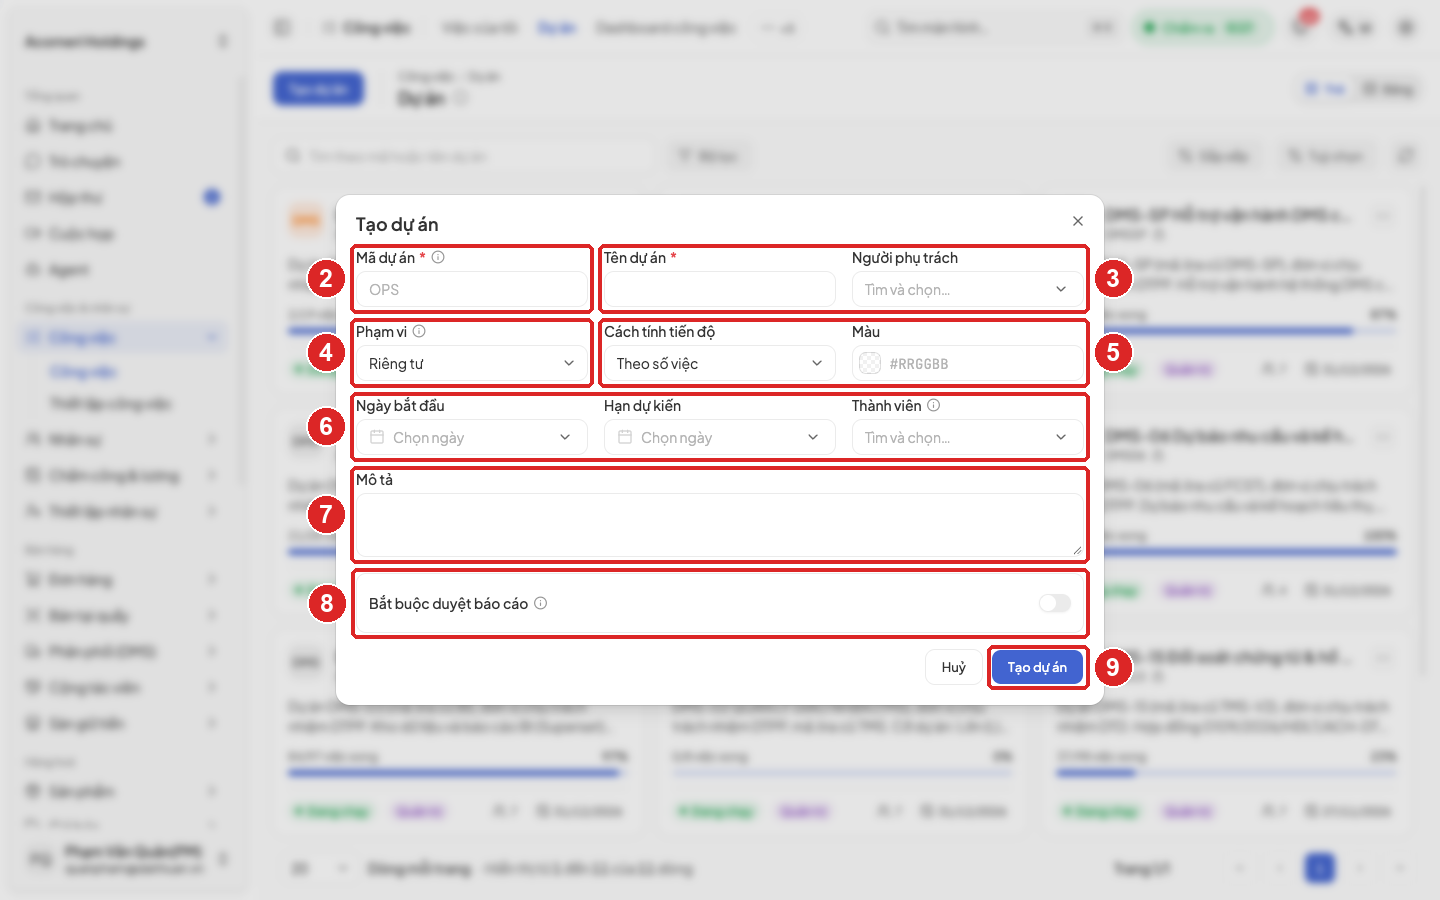This screenshot has width=1440, height=900.
Task: Click the info icon next to Thành viên
Action: click(x=933, y=405)
